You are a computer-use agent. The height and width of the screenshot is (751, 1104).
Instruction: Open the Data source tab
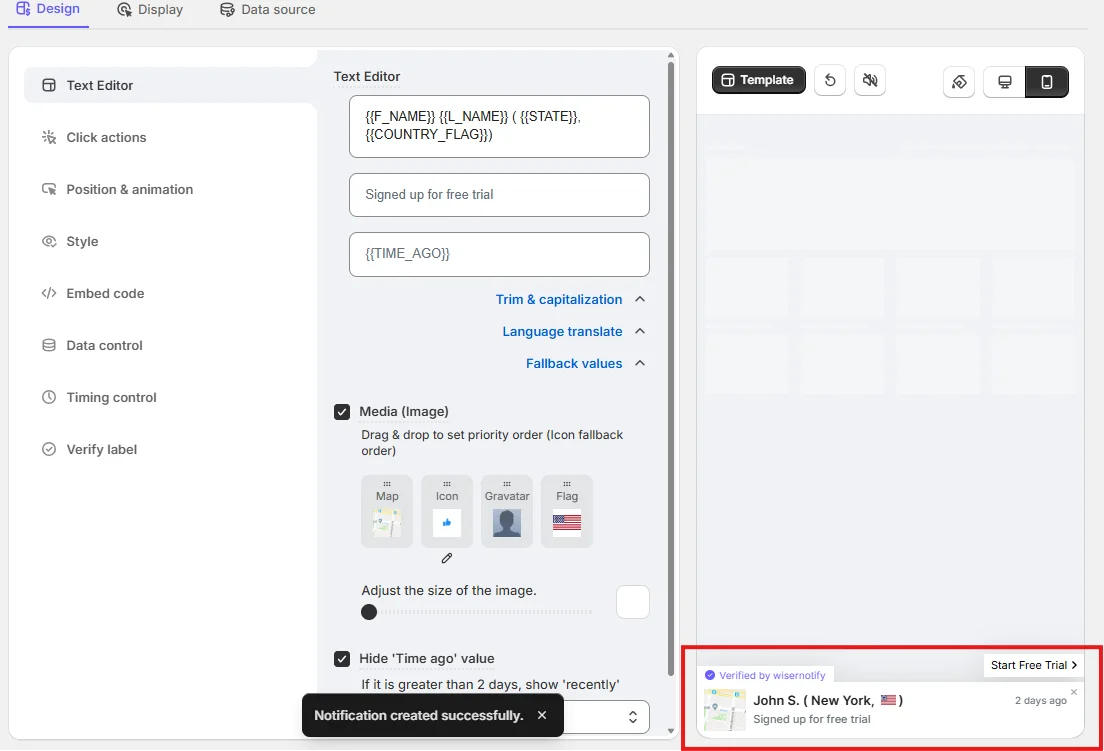point(267,10)
